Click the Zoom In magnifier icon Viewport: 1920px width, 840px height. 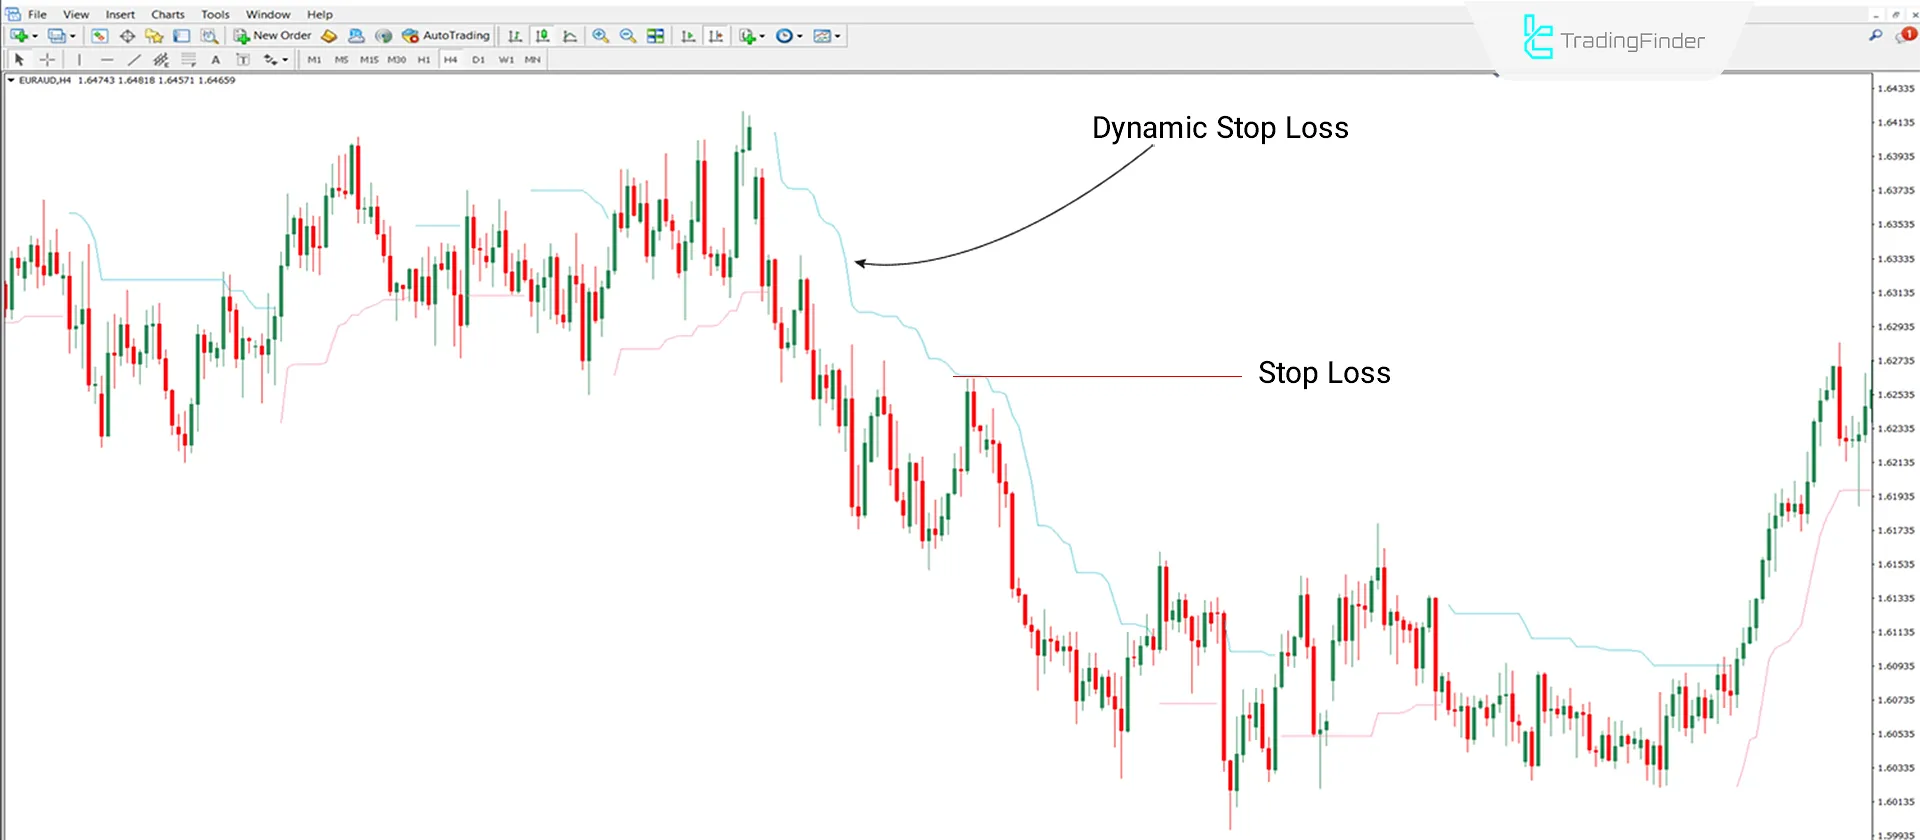coord(600,36)
